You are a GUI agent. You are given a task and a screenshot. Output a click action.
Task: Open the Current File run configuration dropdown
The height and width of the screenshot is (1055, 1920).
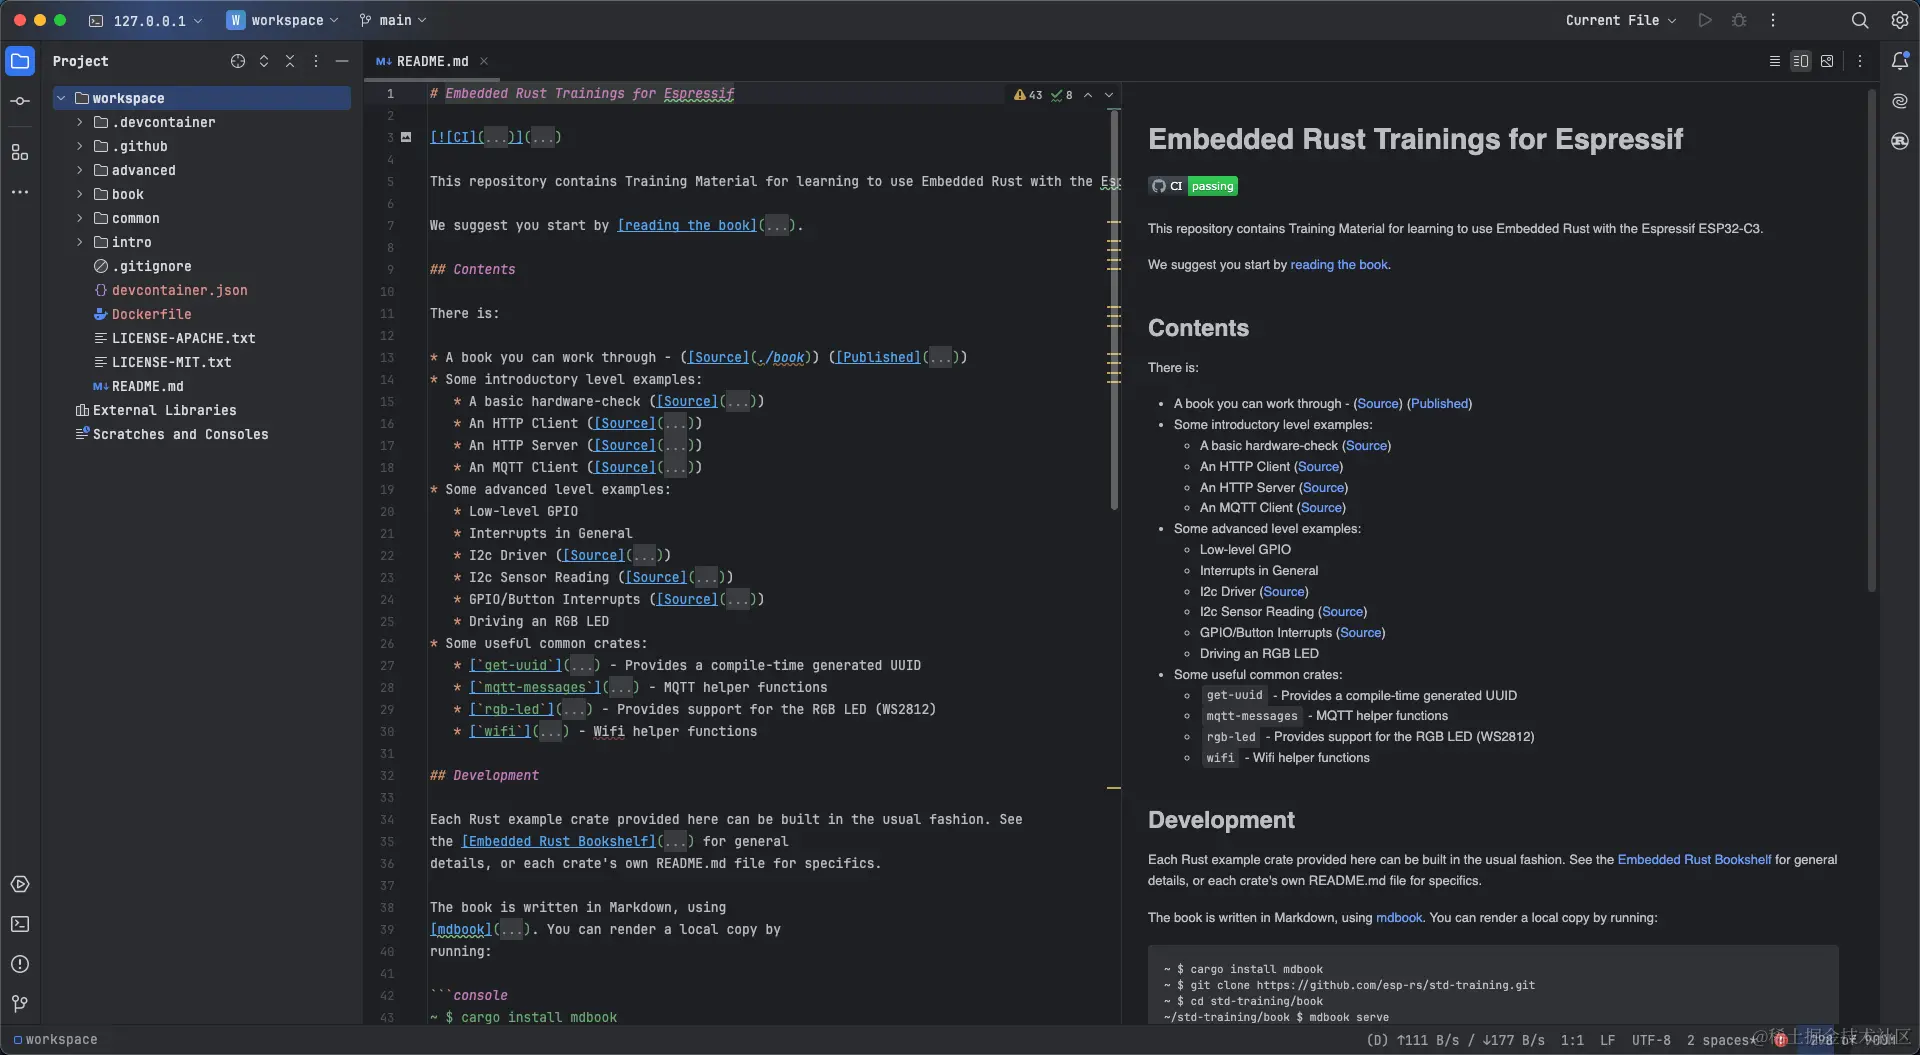pyautogui.click(x=1620, y=20)
